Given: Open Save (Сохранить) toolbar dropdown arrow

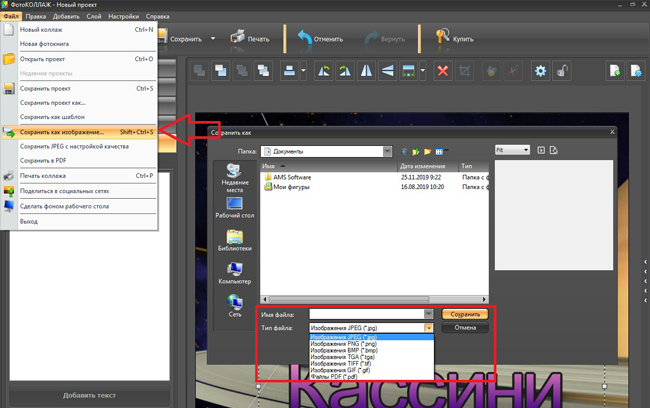Looking at the screenshot, I should (213, 39).
